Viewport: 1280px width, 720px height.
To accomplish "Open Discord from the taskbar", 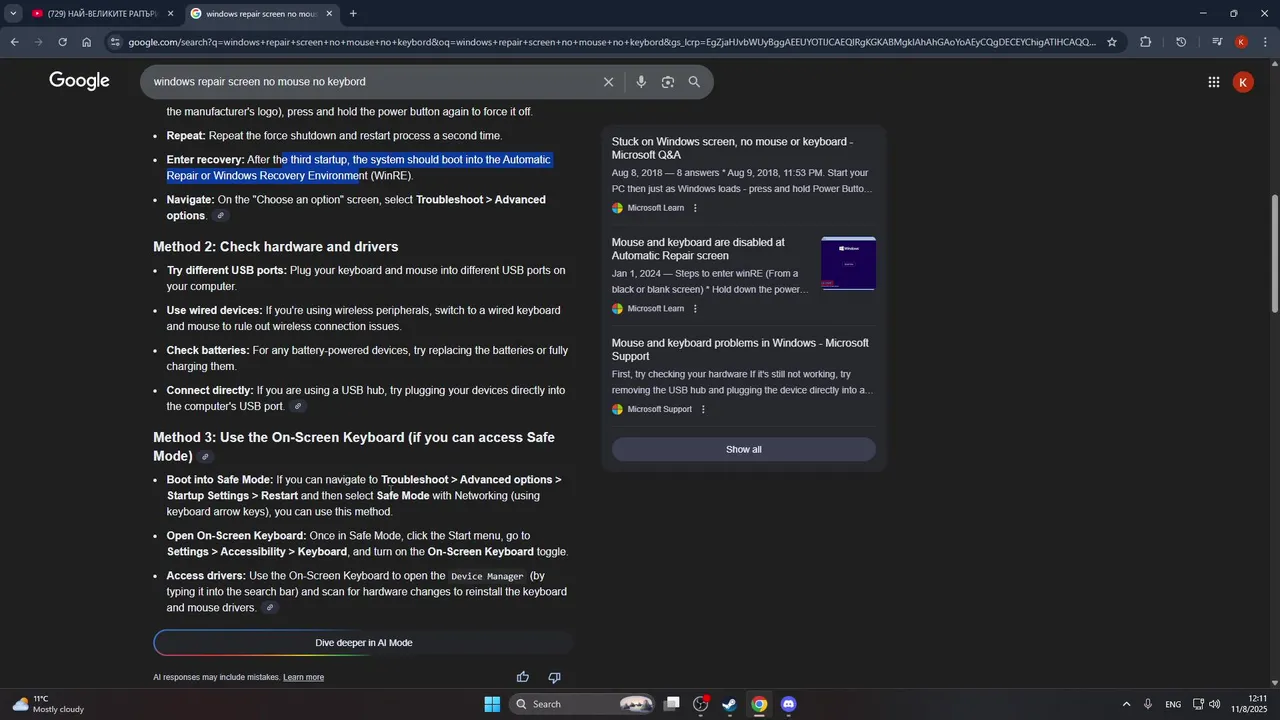I will 788,704.
